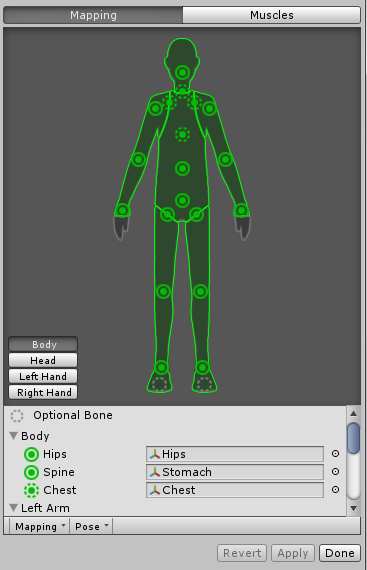367x570 pixels.
Task: Click the object picker circle beside Hips field
Action: click(x=335, y=454)
